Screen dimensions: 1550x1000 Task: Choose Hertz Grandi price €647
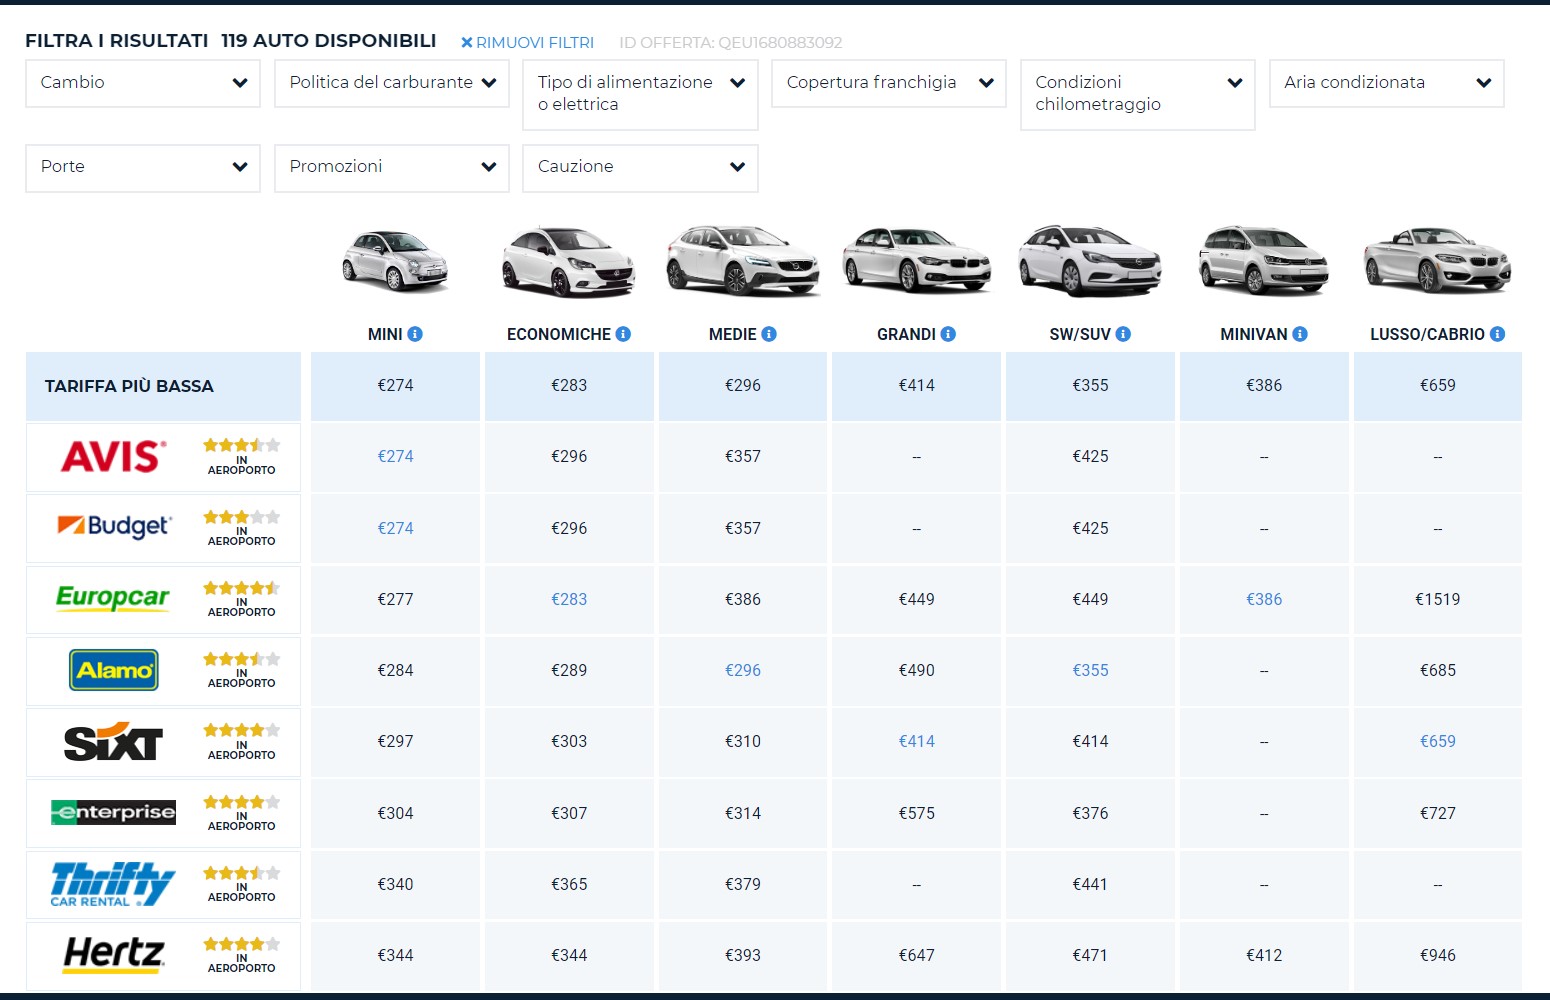(917, 955)
